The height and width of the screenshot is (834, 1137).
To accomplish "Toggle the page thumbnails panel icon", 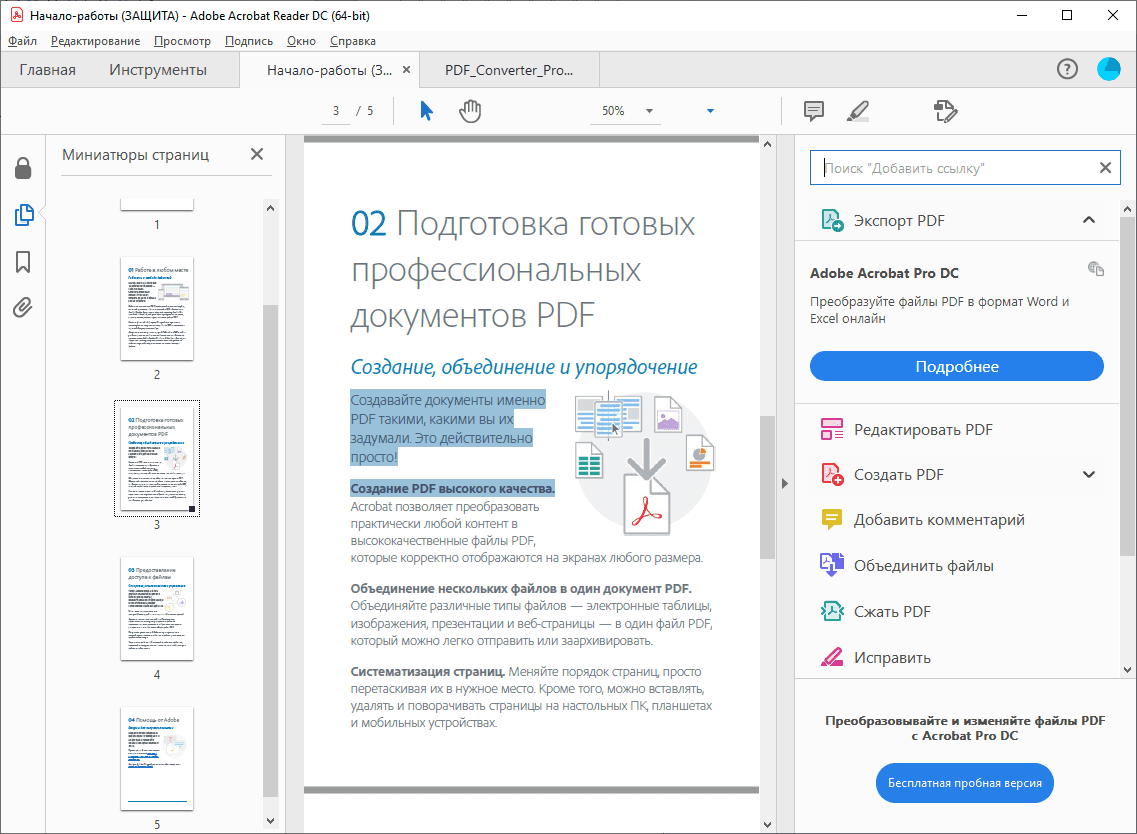I will click(23, 215).
